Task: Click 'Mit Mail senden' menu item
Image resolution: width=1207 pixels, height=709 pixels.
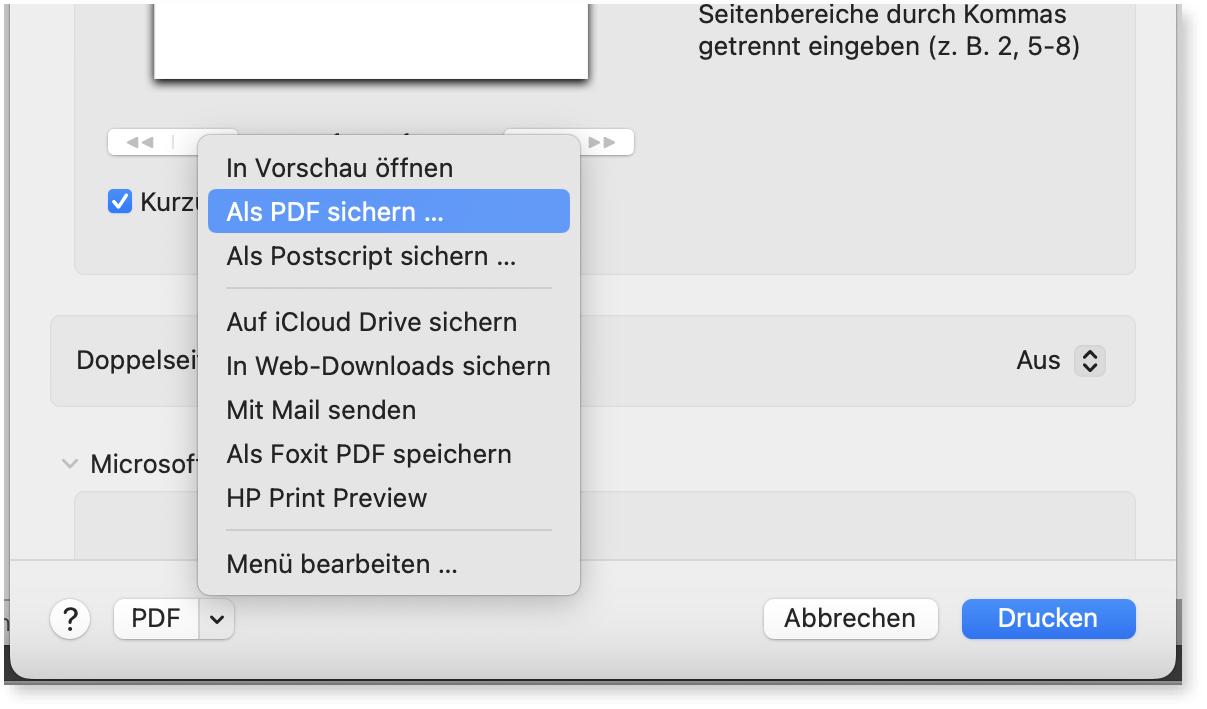Action: (321, 410)
